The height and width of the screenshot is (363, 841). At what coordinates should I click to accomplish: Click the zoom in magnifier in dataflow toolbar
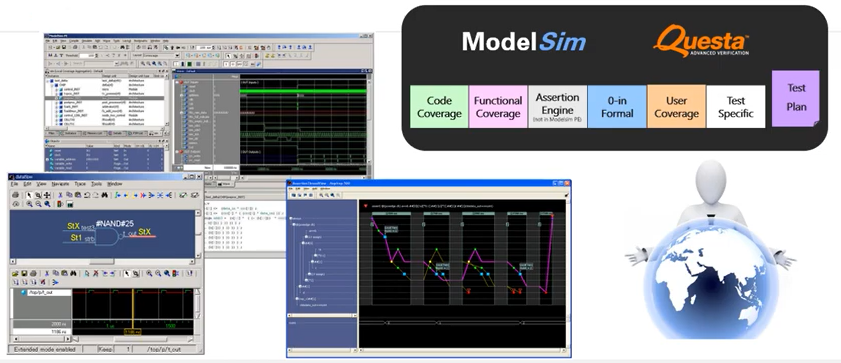coord(29,204)
